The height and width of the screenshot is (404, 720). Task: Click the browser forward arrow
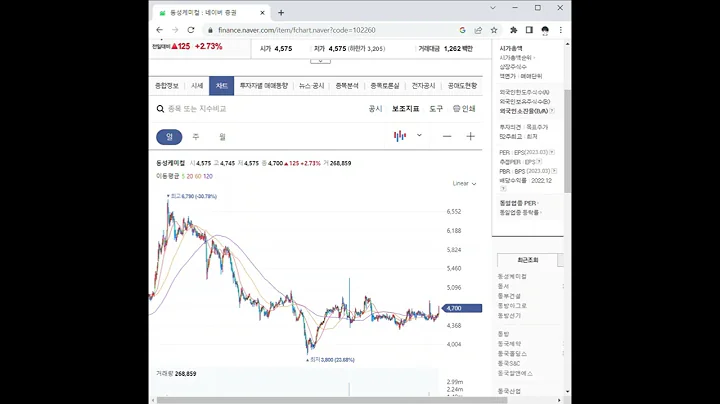175,30
